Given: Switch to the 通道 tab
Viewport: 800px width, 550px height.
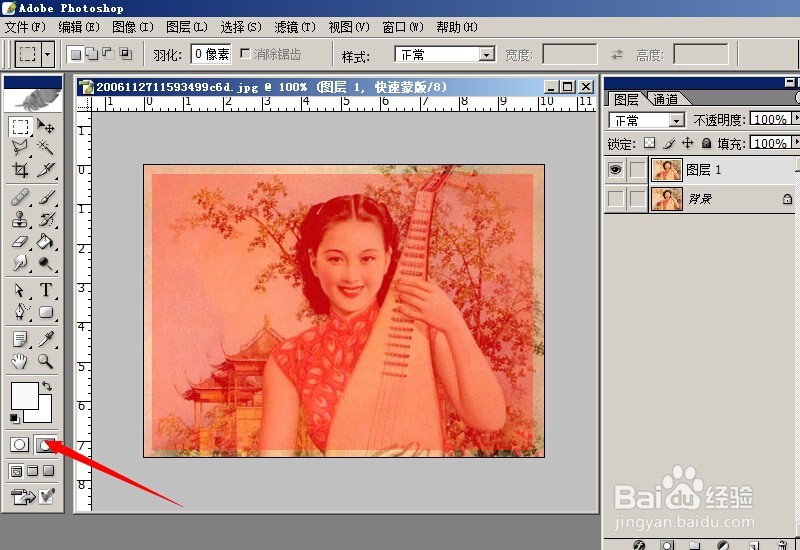Looking at the screenshot, I should [x=666, y=99].
